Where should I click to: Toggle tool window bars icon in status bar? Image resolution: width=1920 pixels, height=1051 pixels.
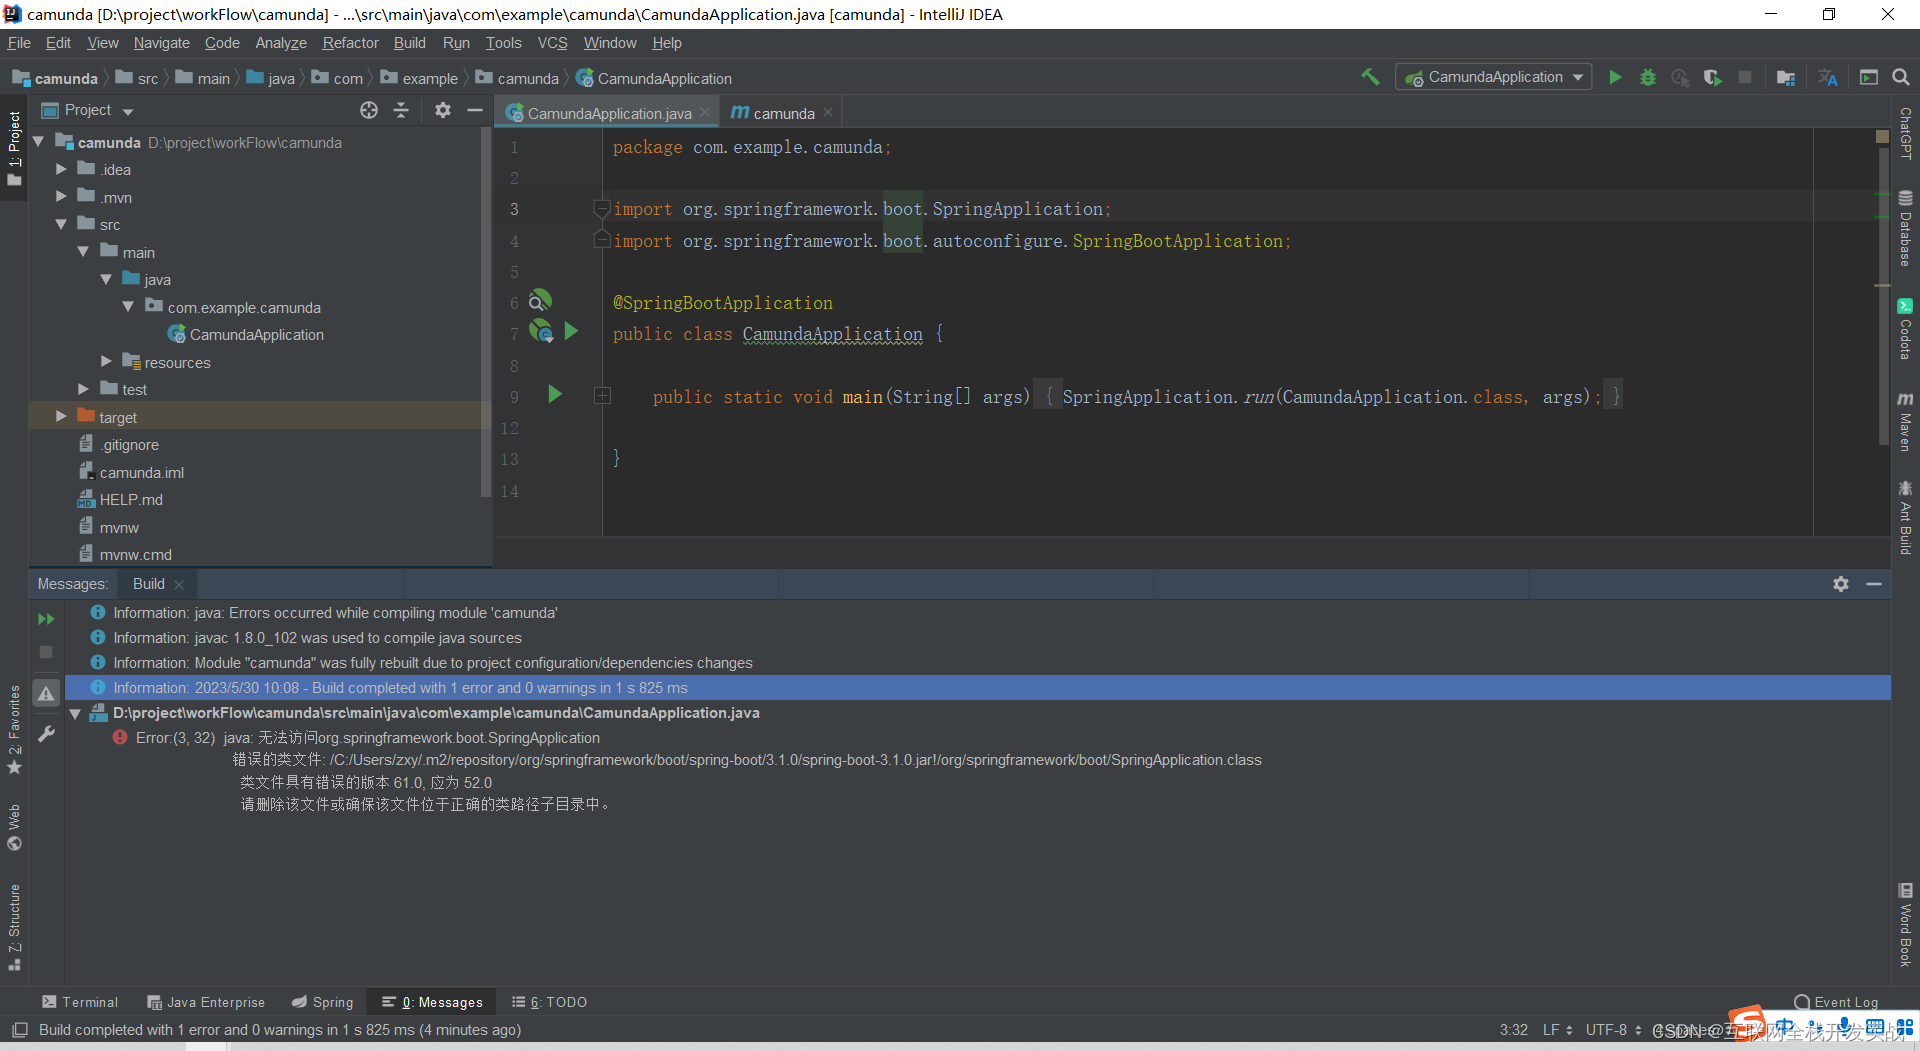[x=19, y=1030]
